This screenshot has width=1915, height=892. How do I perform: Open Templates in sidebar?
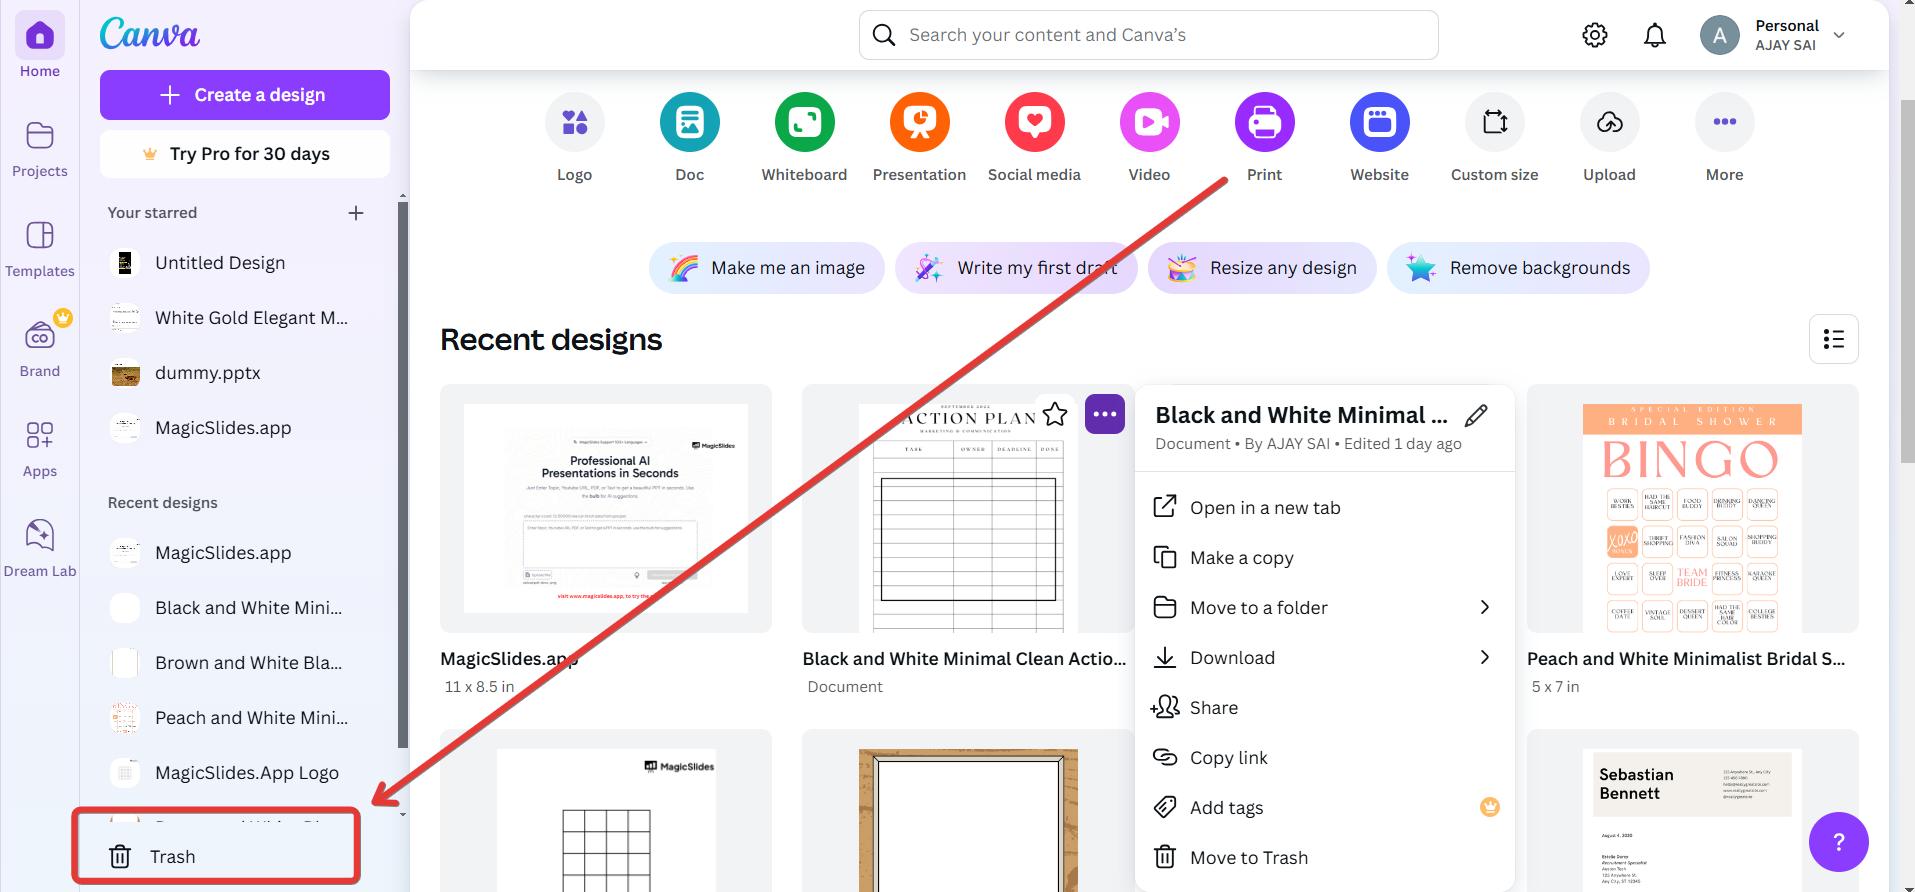(x=40, y=247)
